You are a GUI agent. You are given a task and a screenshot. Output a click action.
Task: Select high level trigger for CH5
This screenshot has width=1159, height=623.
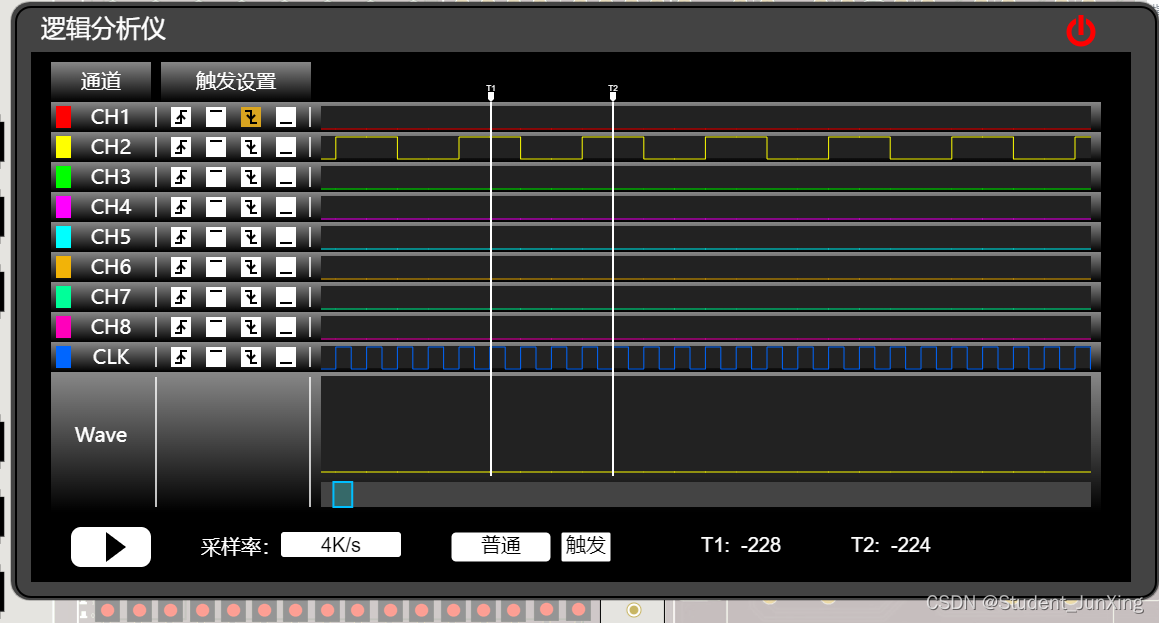tap(216, 236)
